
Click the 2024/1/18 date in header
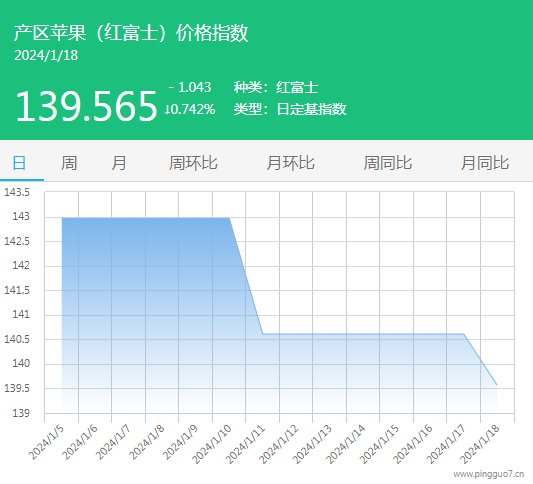pos(46,55)
